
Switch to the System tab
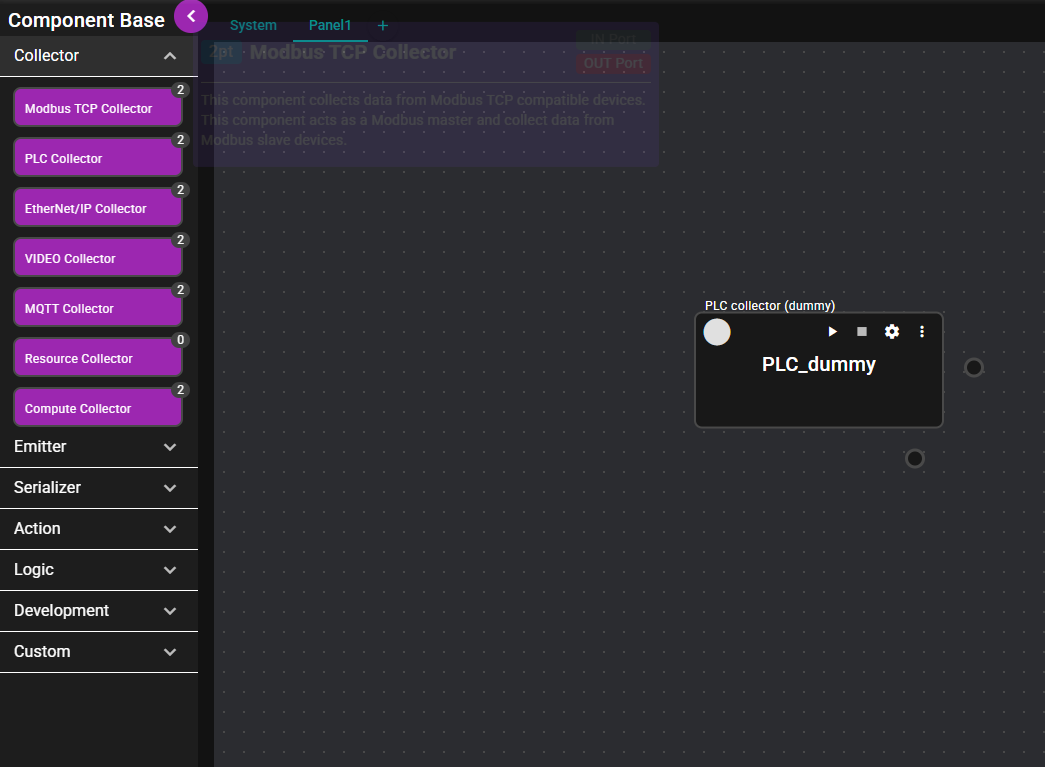253,26
